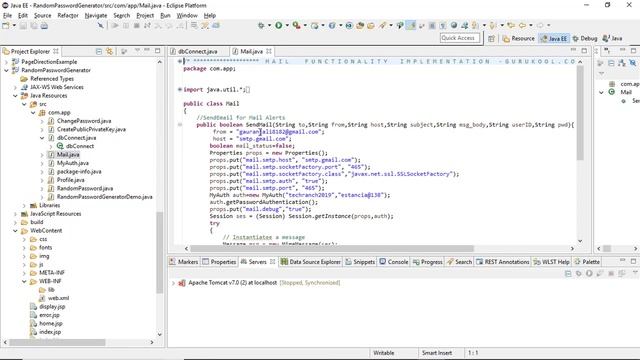The width and height of the screenshot is (640, 360).
Task: Open the Open Perspective icon
Action: [x=491, y=38]
